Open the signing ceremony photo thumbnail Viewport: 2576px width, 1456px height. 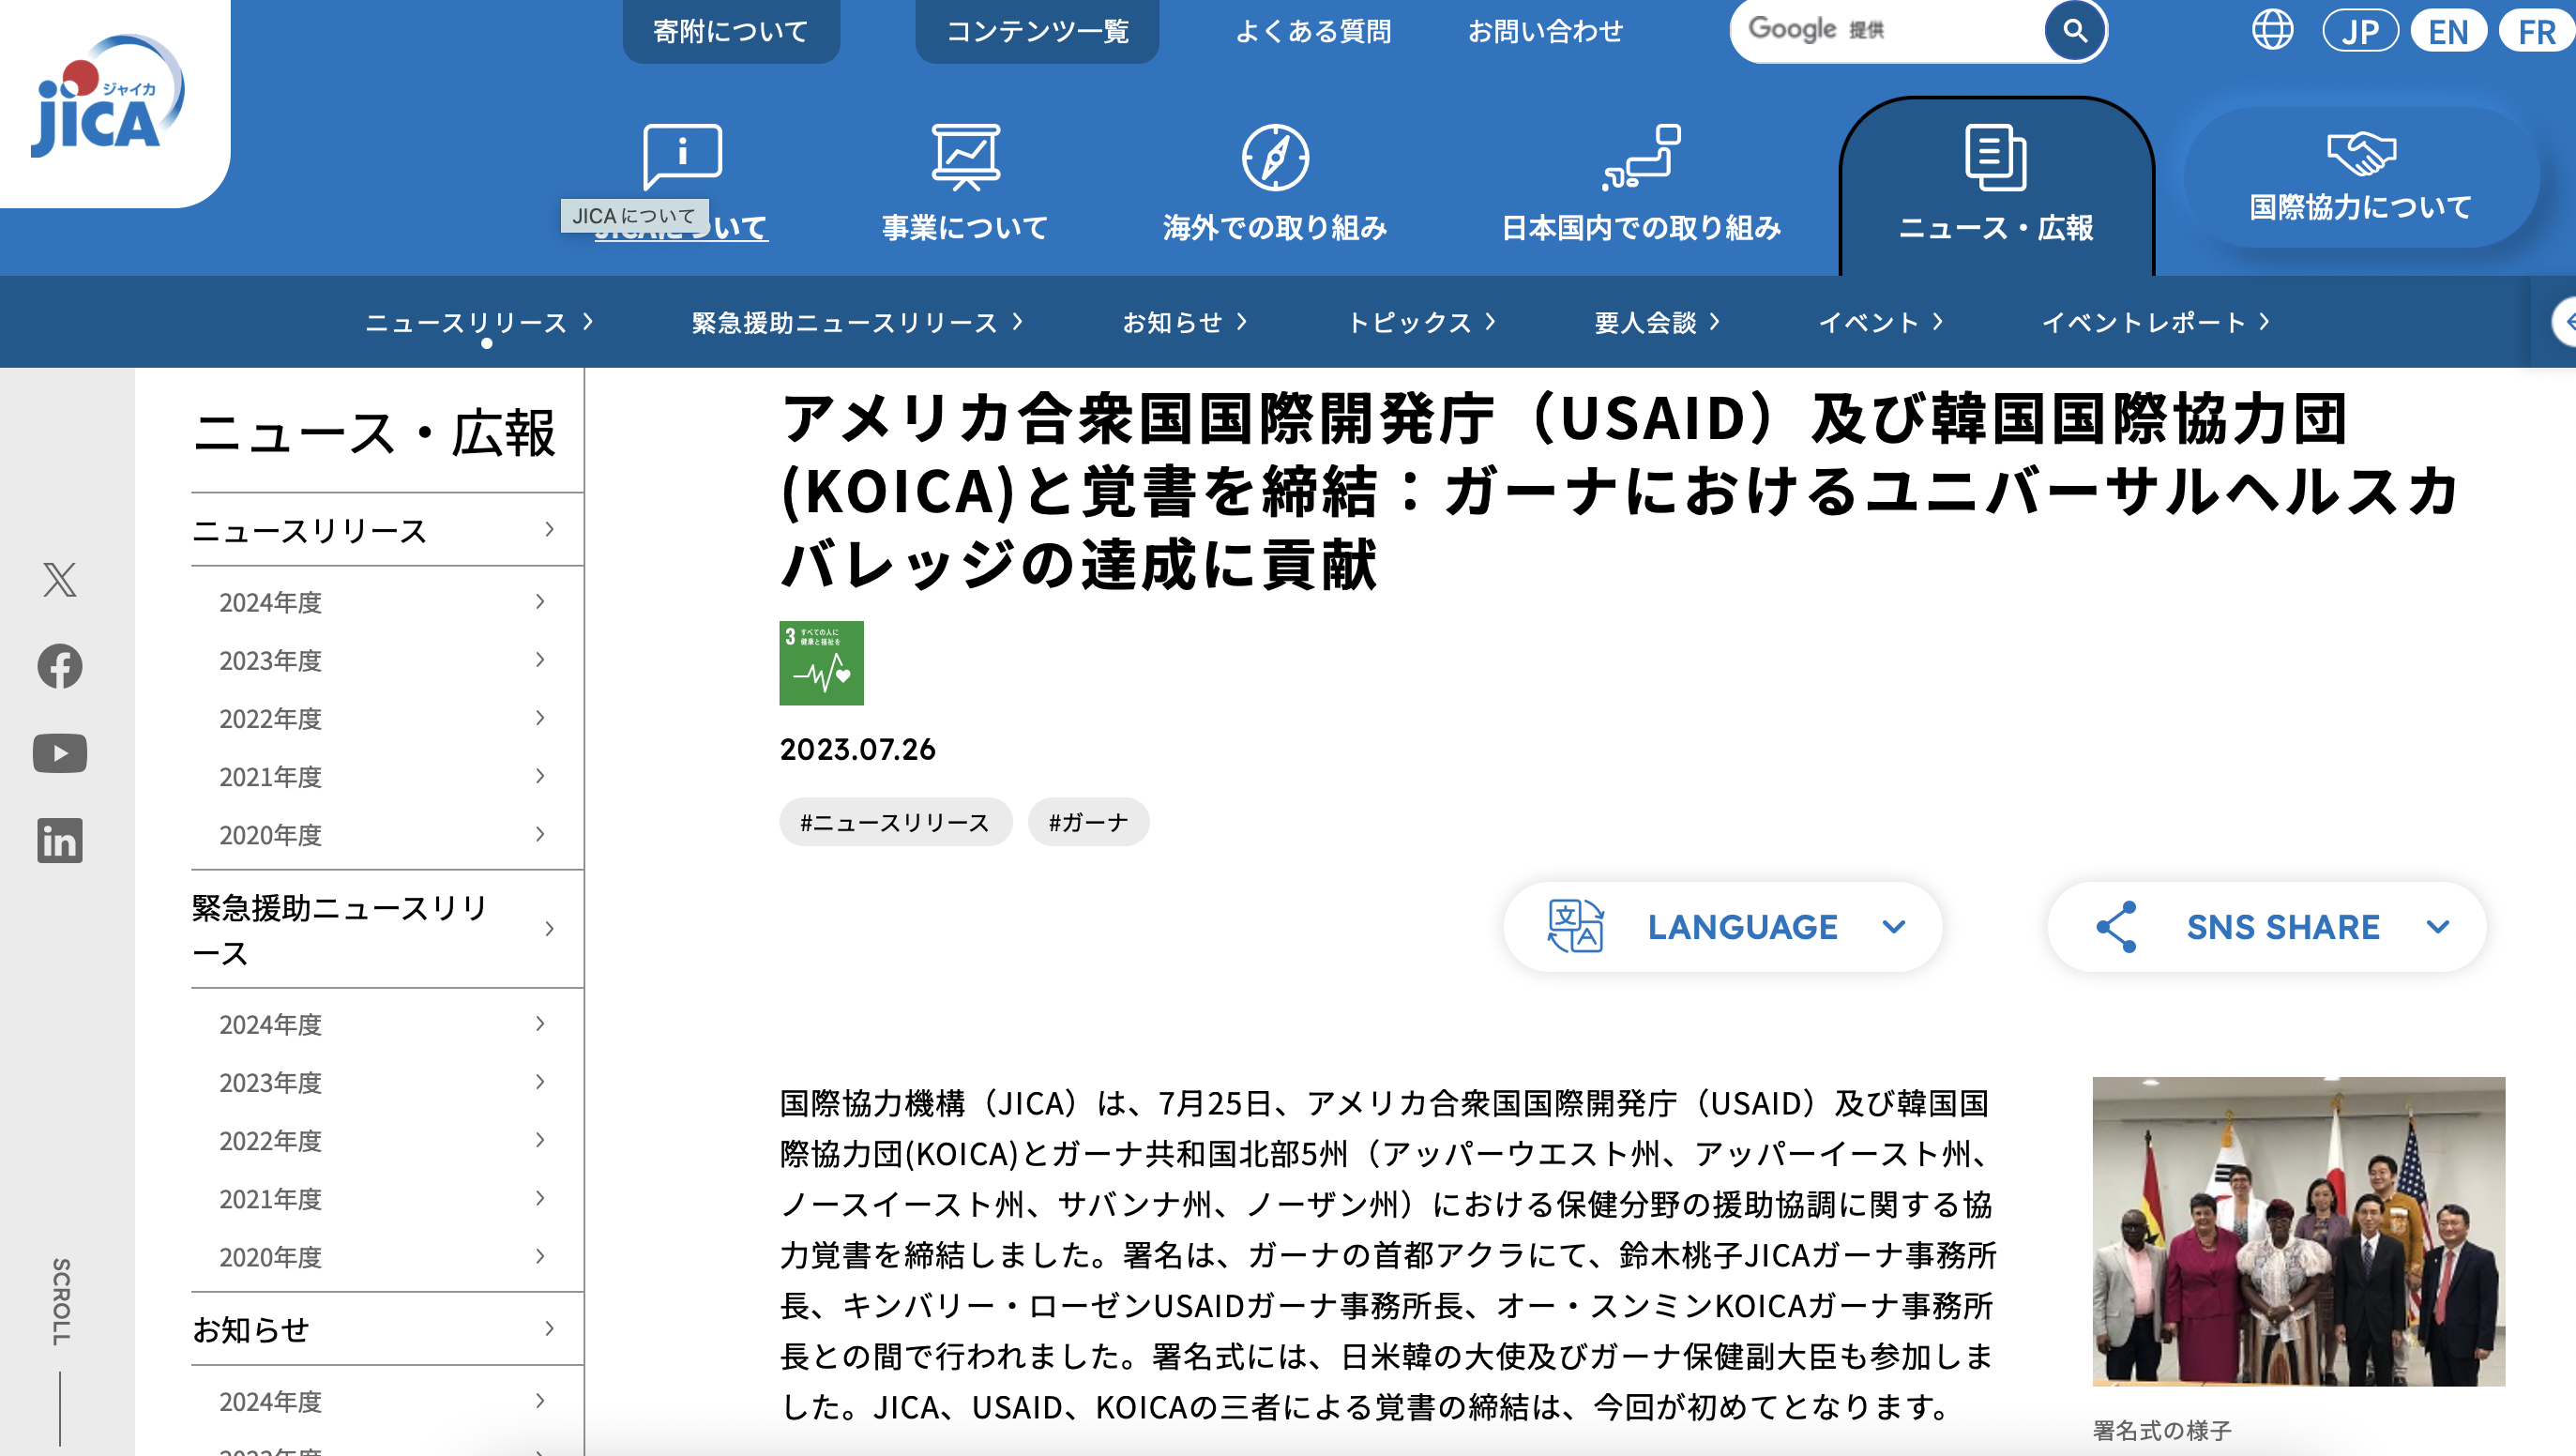point(2298,1231)
